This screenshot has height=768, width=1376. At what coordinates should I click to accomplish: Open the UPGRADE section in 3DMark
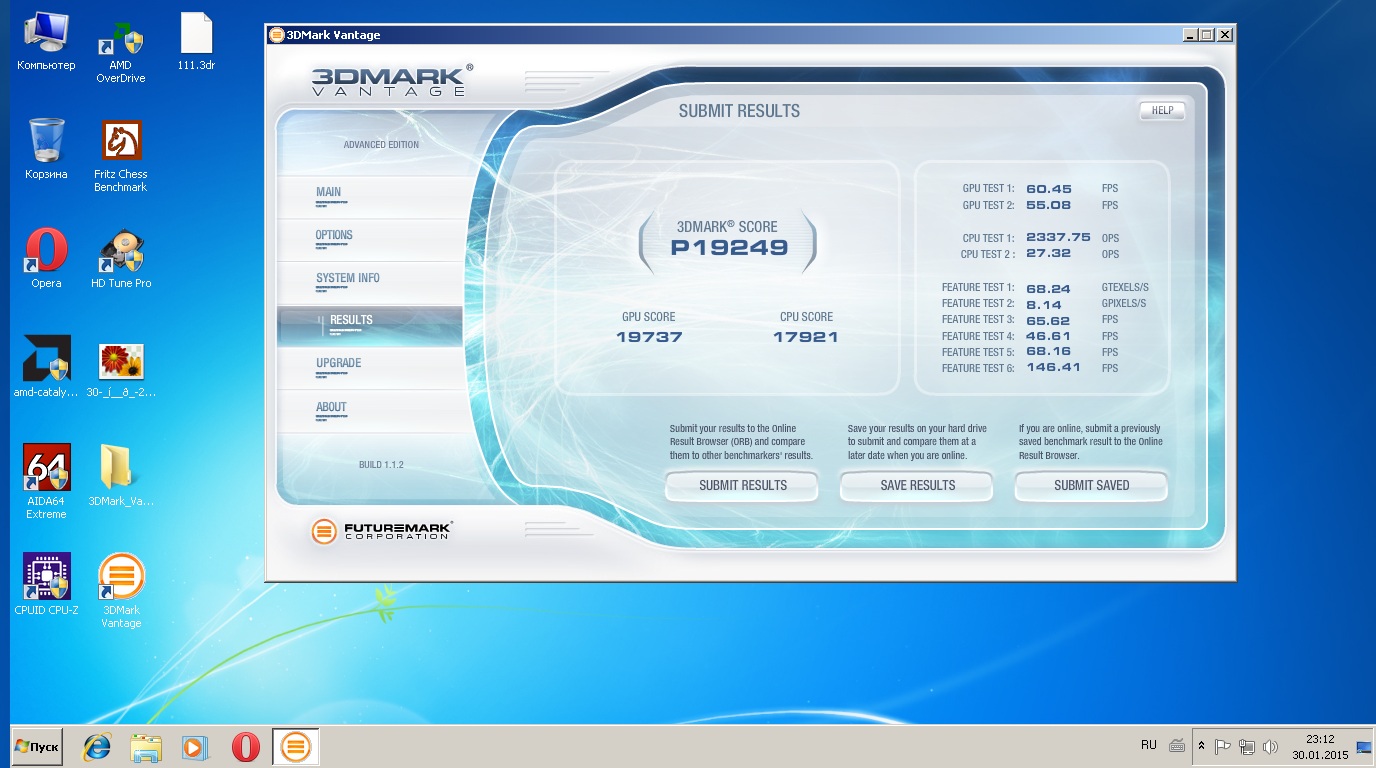pyautogui.click(x=370, y=368)
